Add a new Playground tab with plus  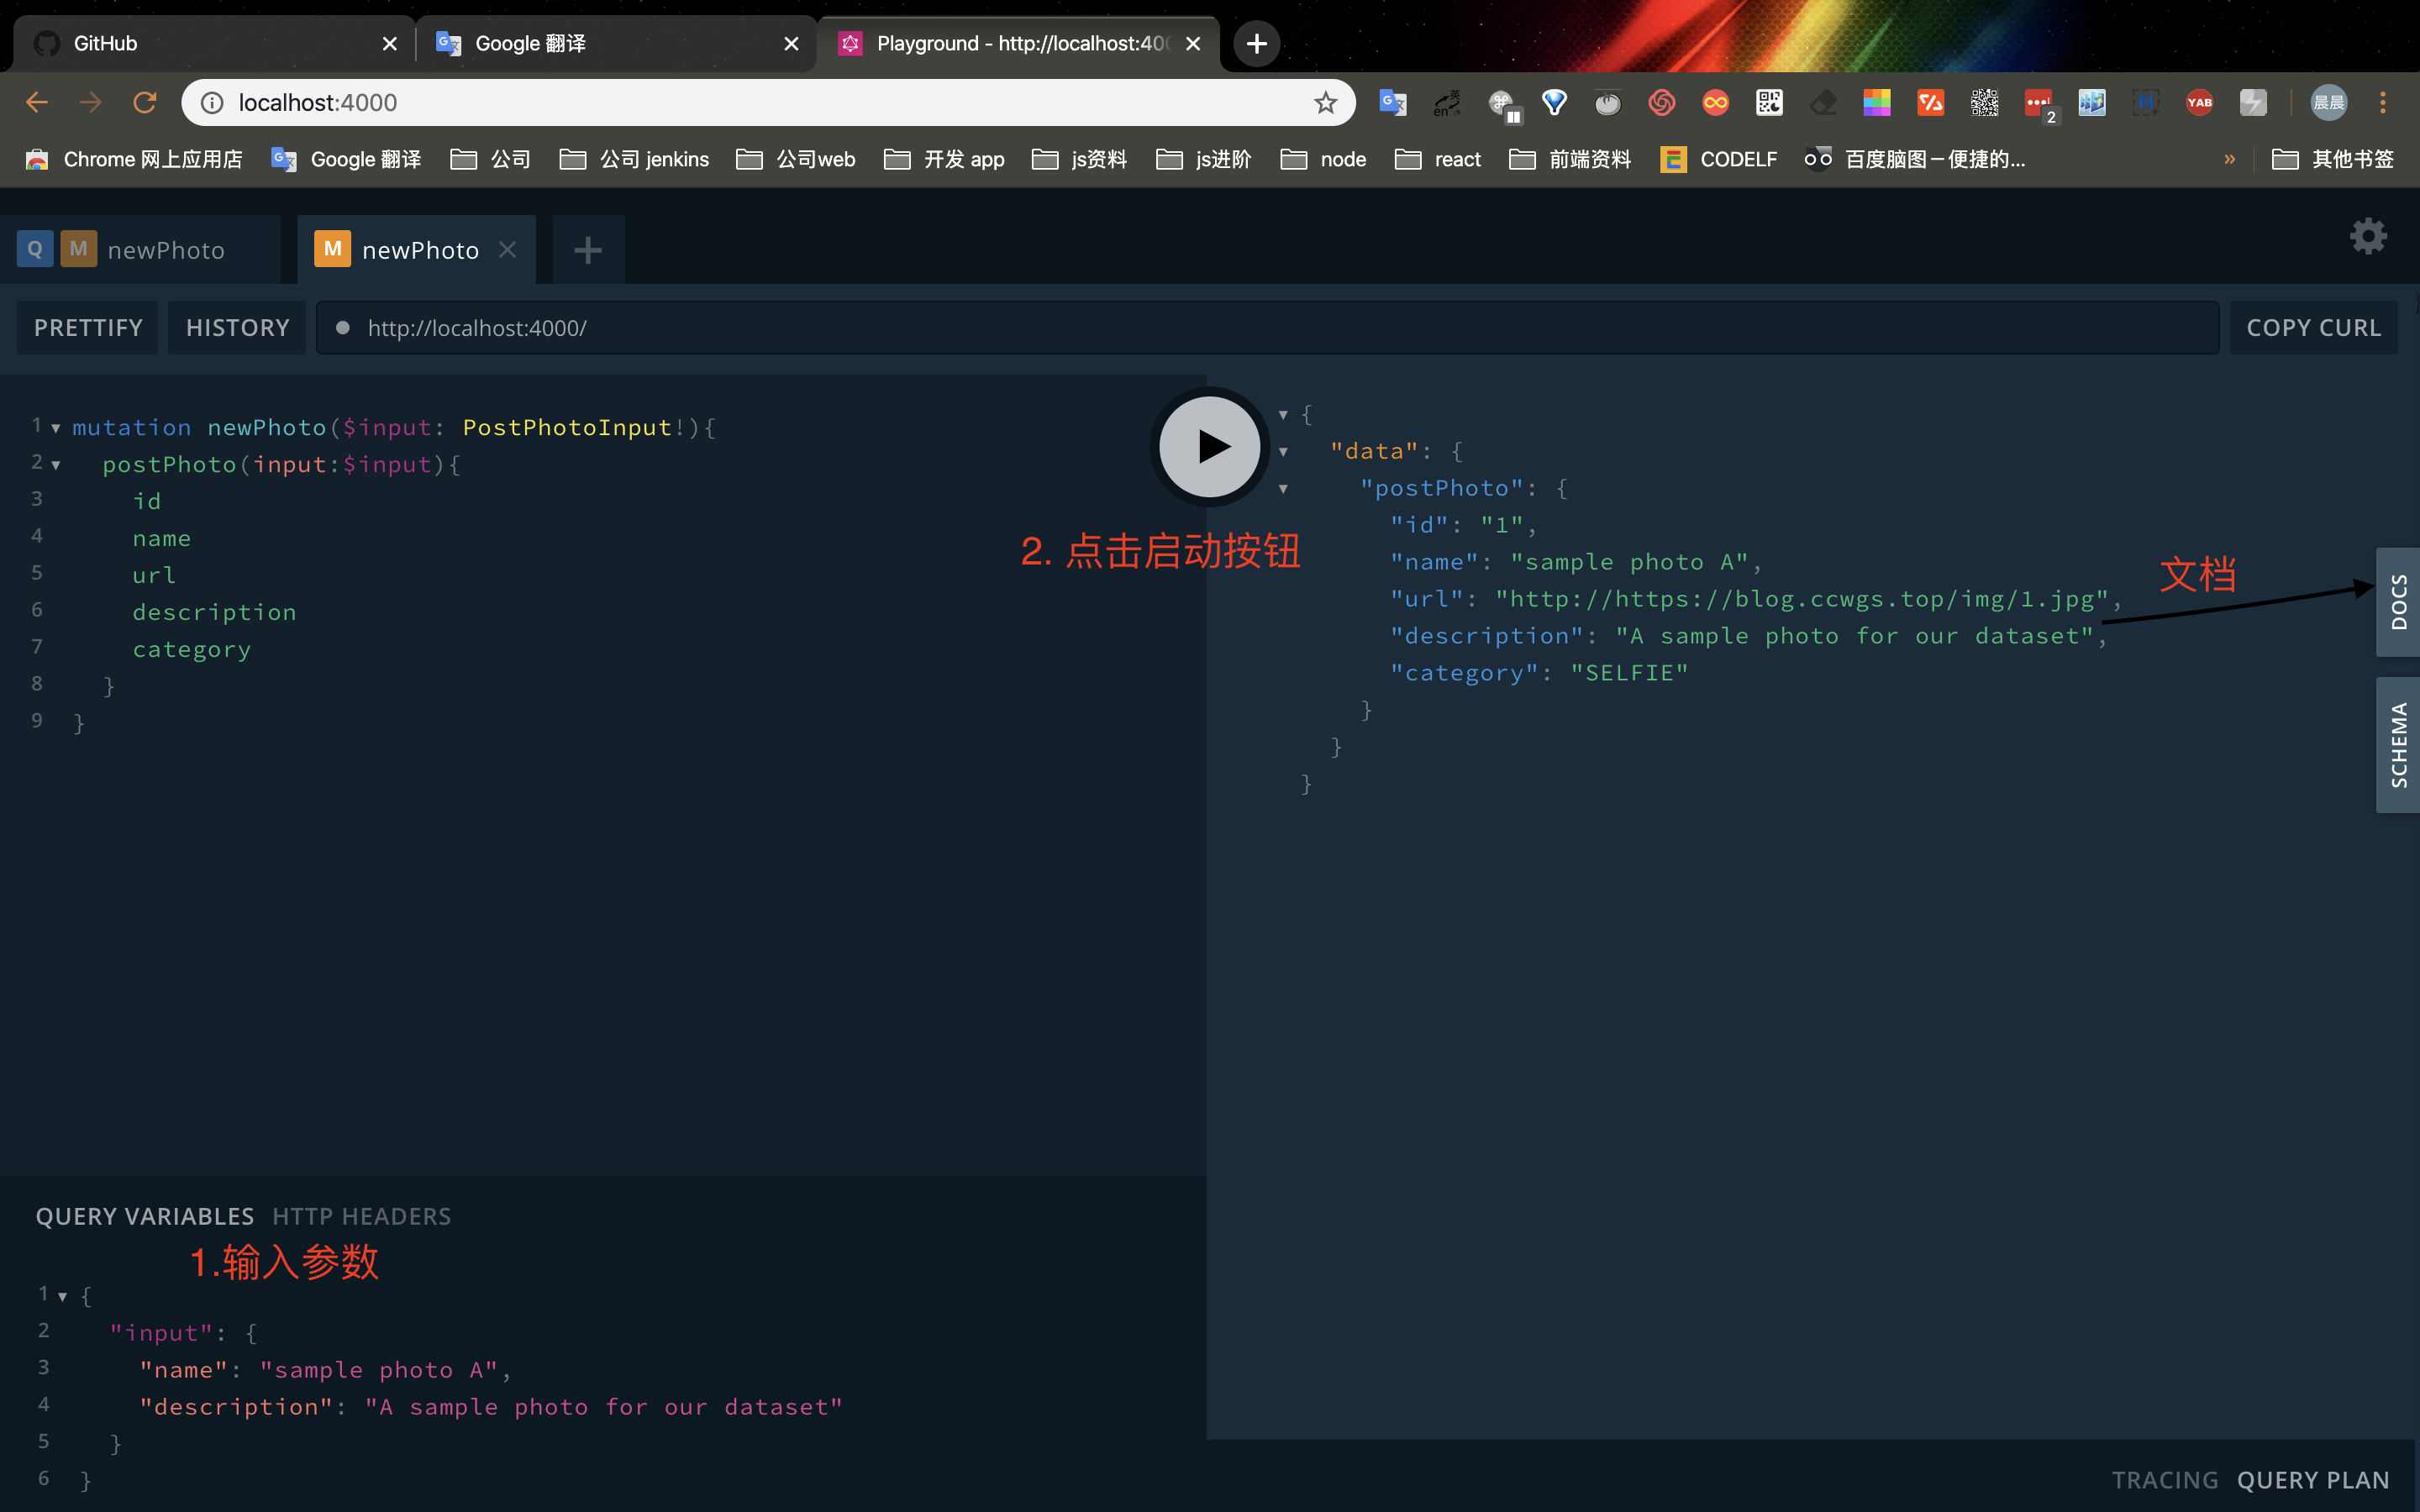588,250
